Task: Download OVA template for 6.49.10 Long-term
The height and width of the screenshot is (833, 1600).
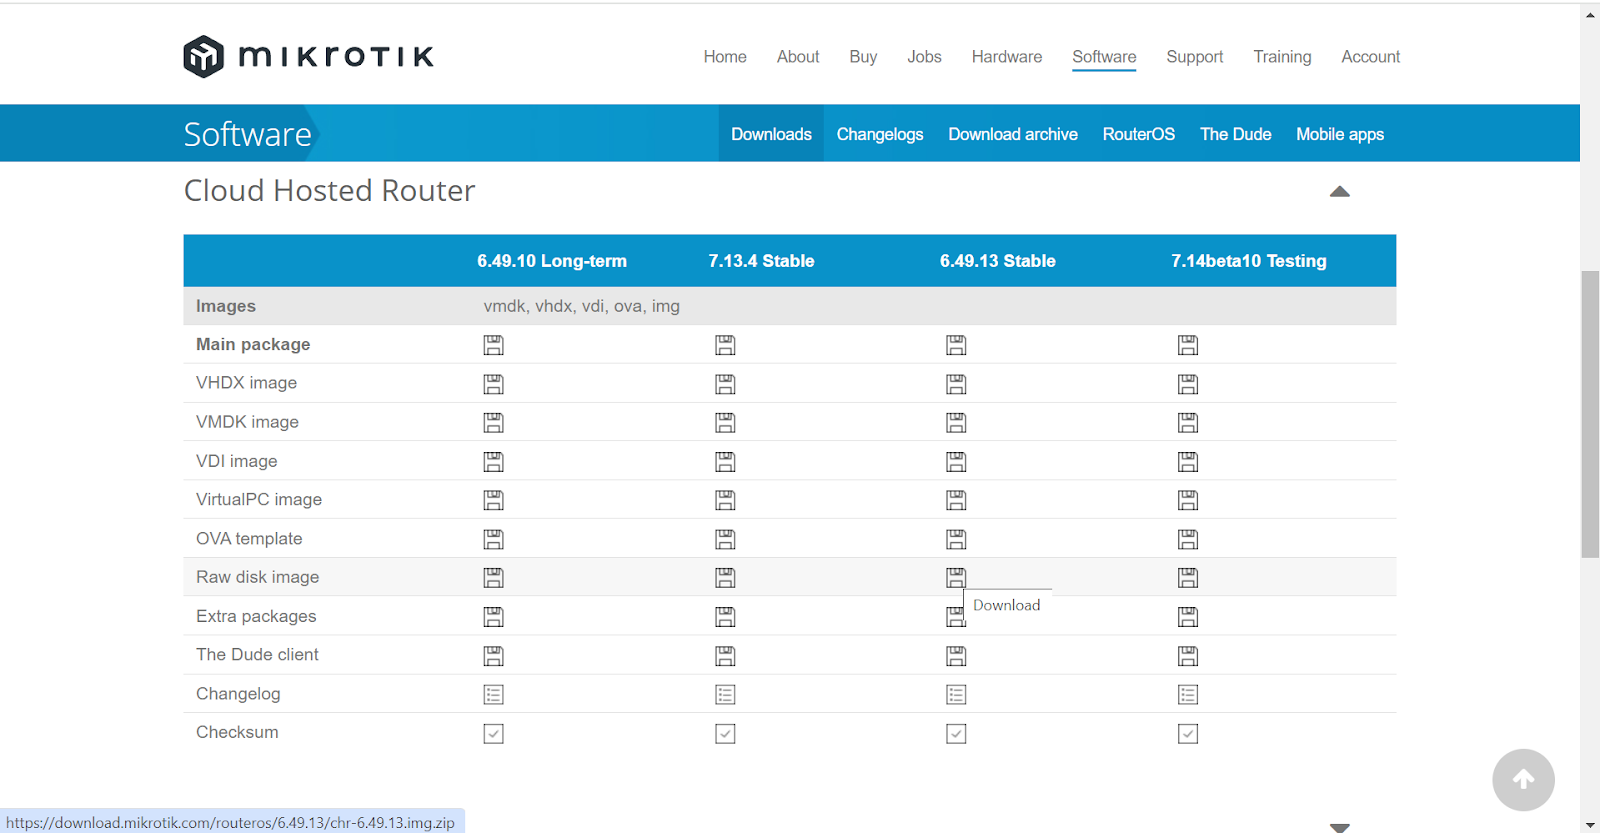Action: pyautogui.click(x=493, y=539)
